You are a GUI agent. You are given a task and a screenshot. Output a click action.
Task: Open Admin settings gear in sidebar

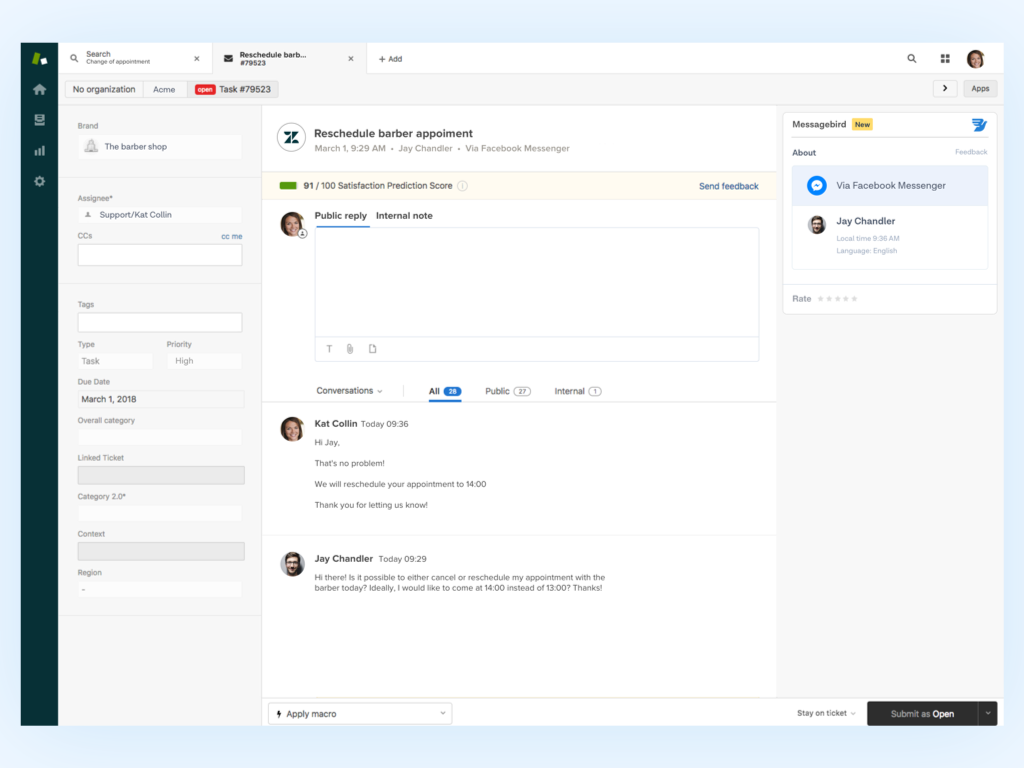(x=38, y=181)
